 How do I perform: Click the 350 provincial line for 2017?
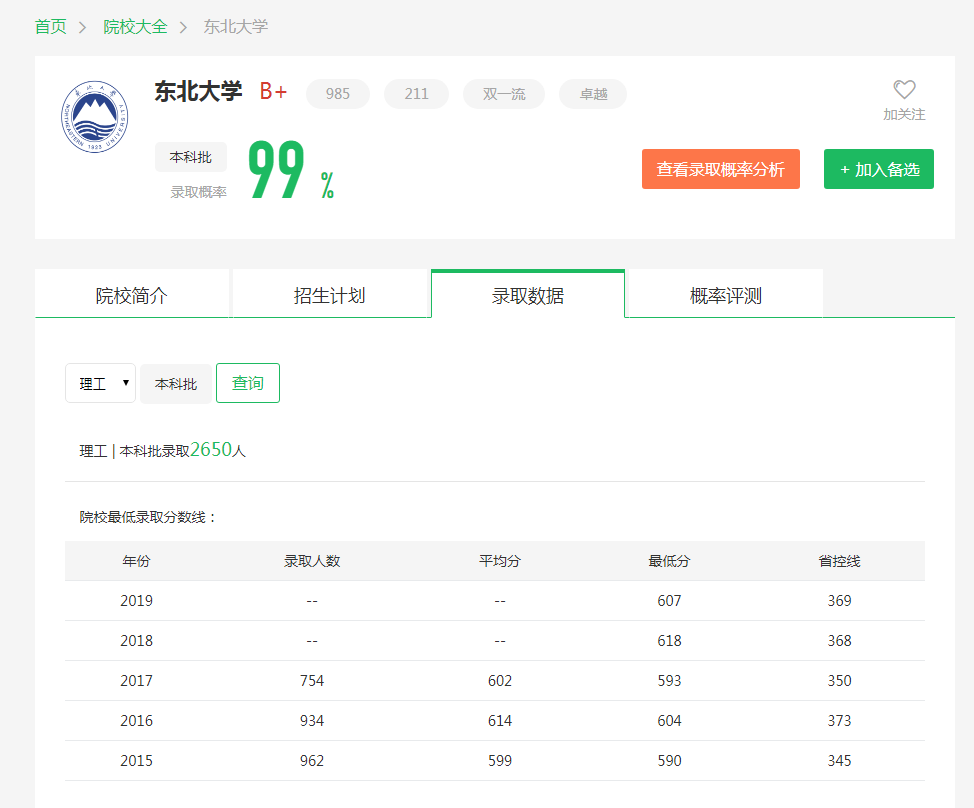pyautogui.click(x=839, y=681)
